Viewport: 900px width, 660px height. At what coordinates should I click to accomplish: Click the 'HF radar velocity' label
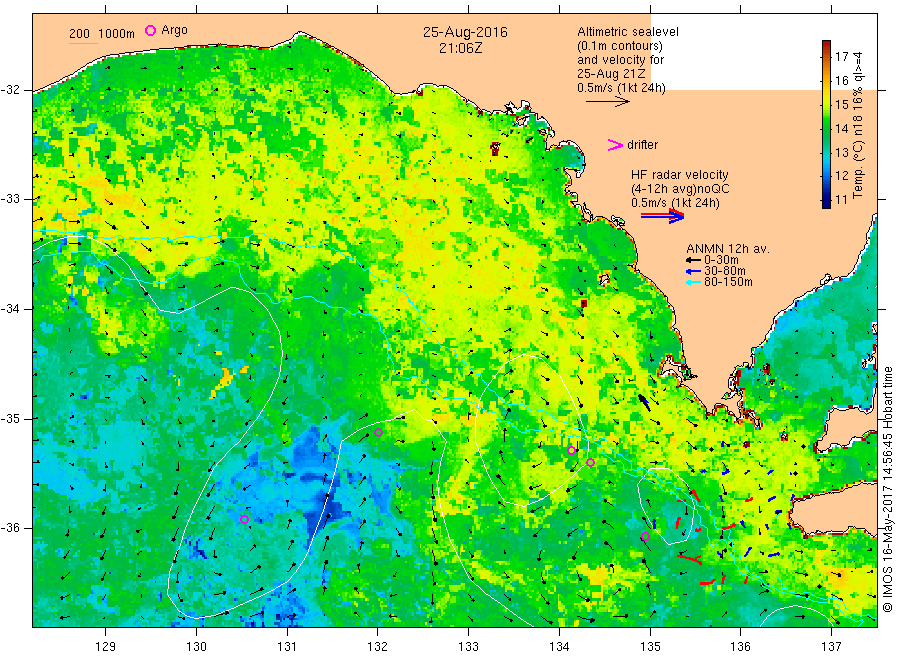pyautogui.click(x=680, y=174)
